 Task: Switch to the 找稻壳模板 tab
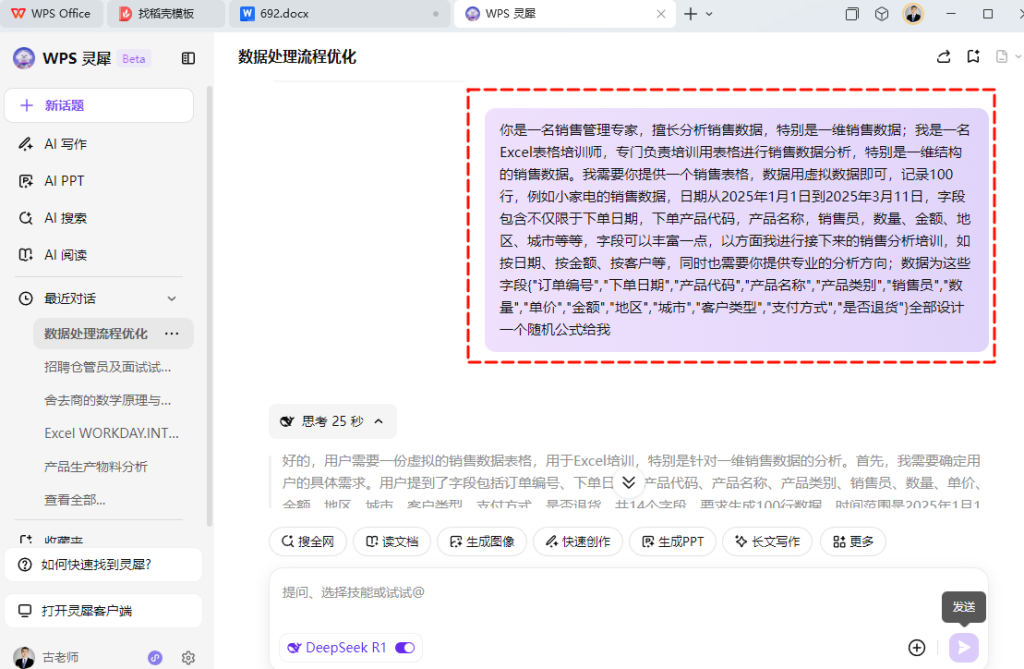point(166,14)
